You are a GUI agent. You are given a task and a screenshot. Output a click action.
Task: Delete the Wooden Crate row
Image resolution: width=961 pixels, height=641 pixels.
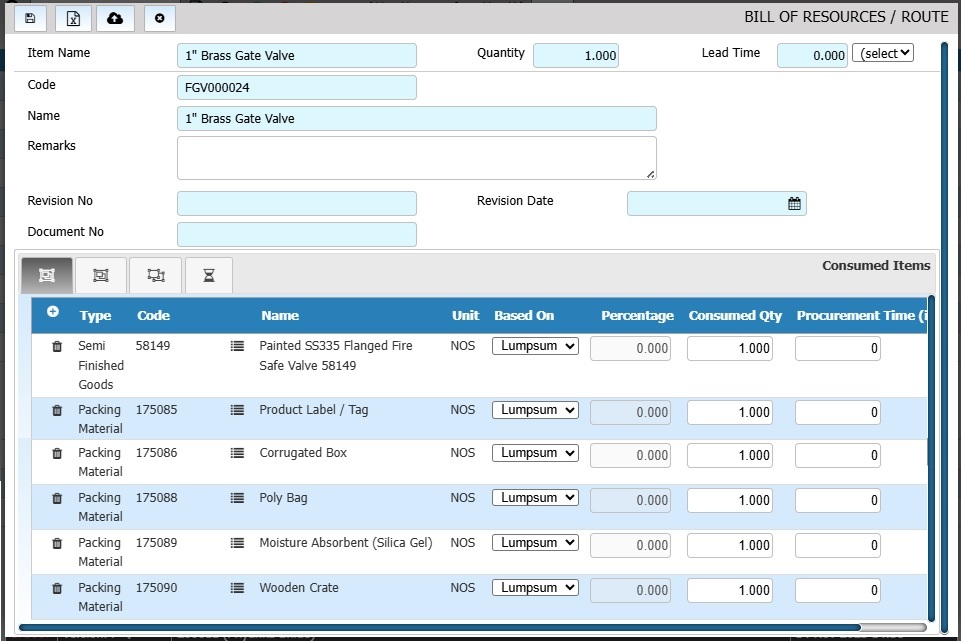click(x=55, y=588)
